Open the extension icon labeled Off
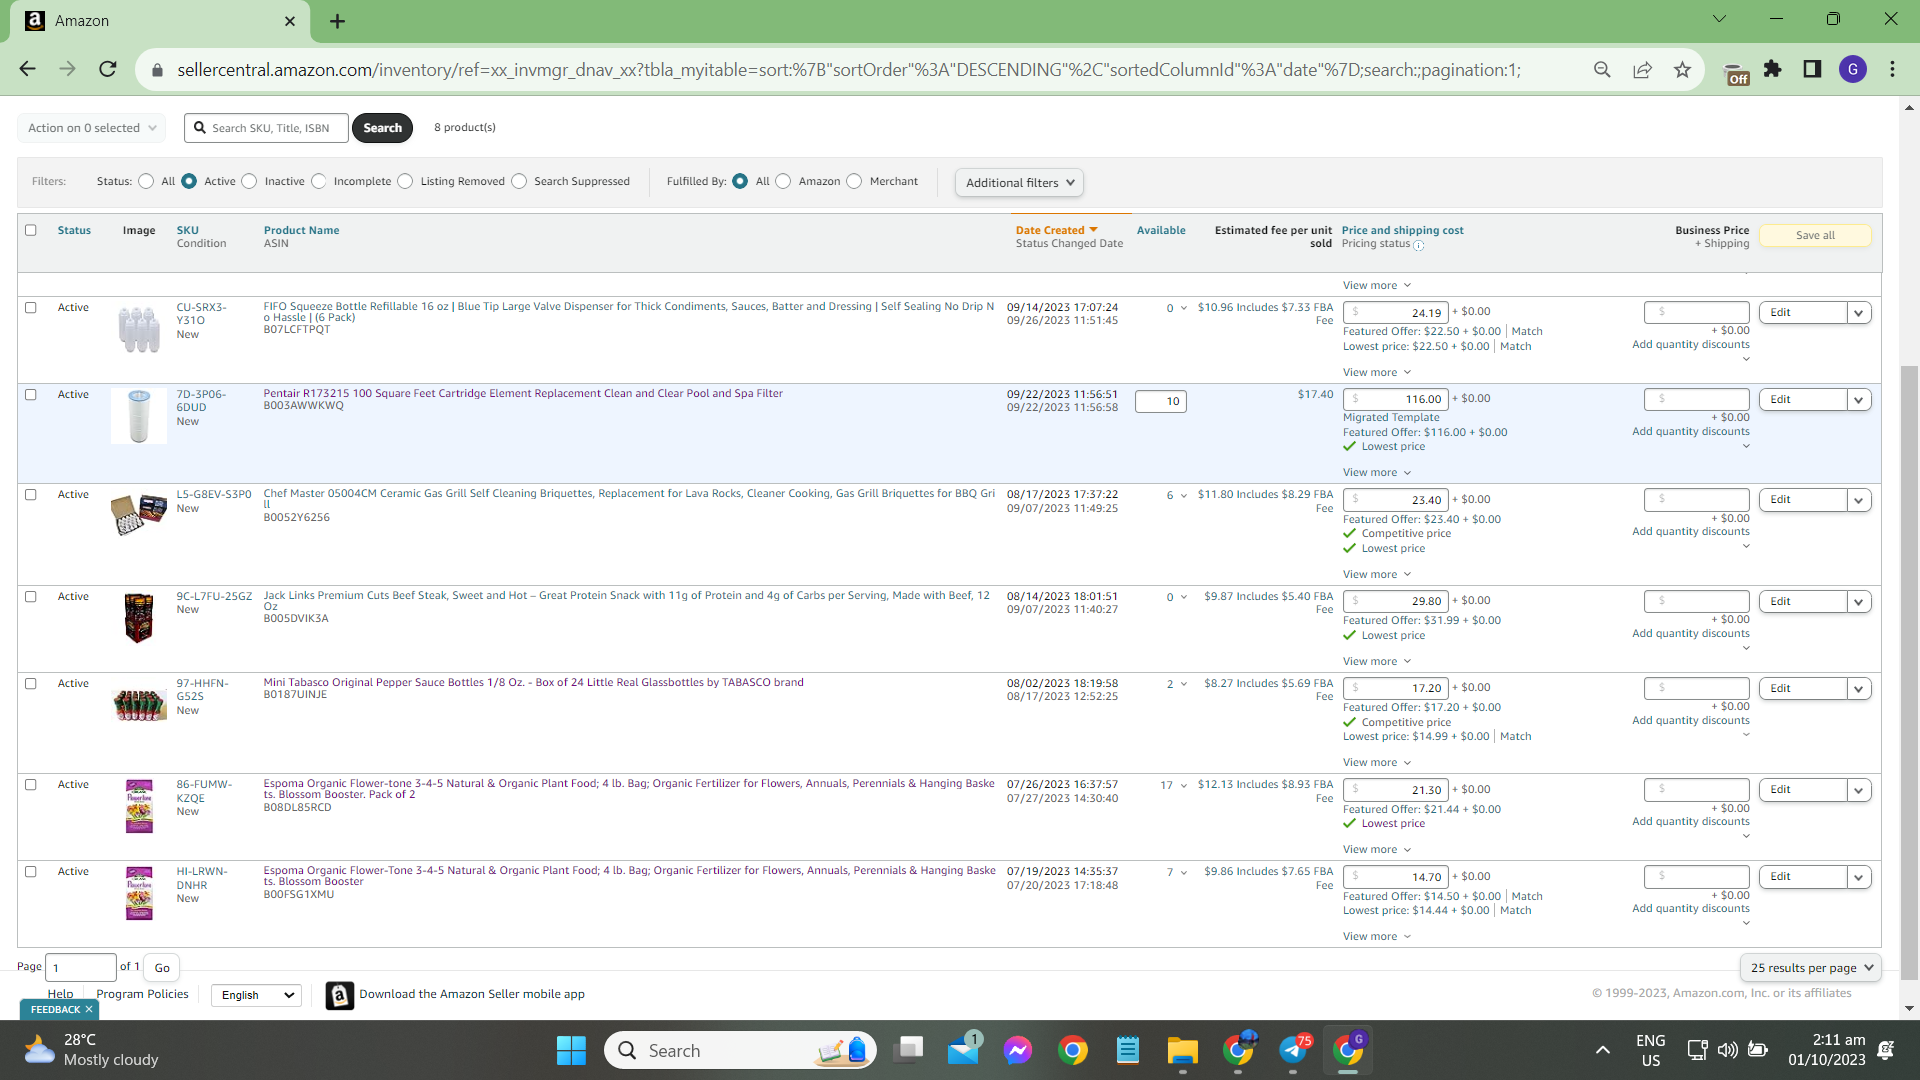Screen dimensions: 1920x1080 (x=1737, y=74)
